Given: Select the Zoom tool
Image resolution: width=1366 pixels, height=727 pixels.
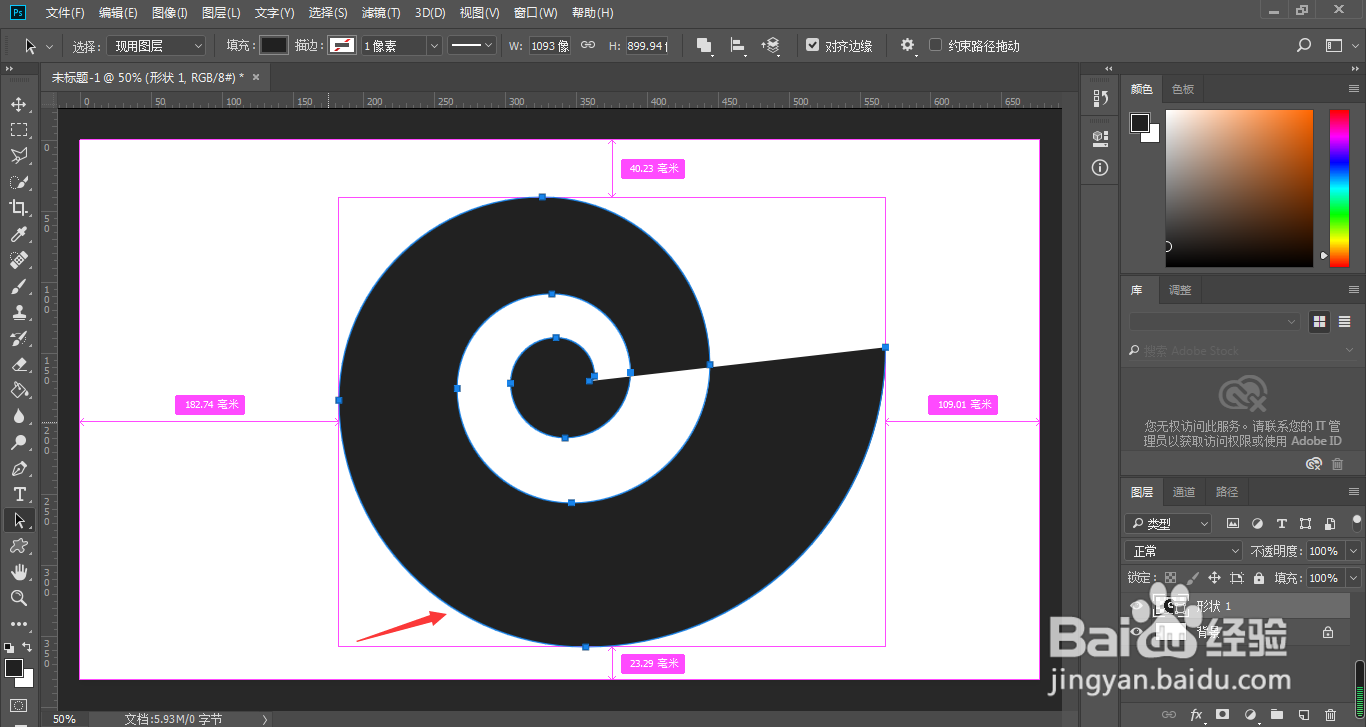Looking at the screenshot, I should (18, 598).
